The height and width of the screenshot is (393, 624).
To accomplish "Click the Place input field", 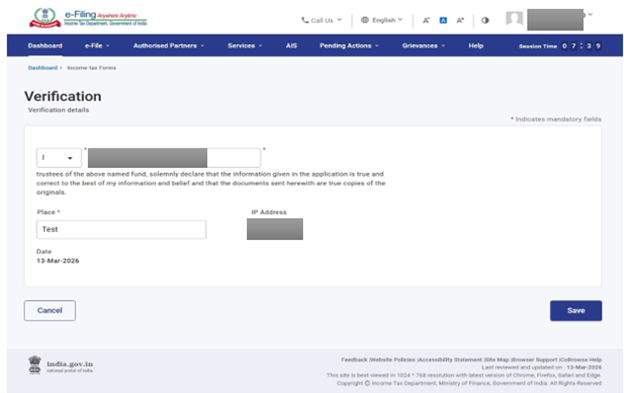I will (x=121, y=230).
